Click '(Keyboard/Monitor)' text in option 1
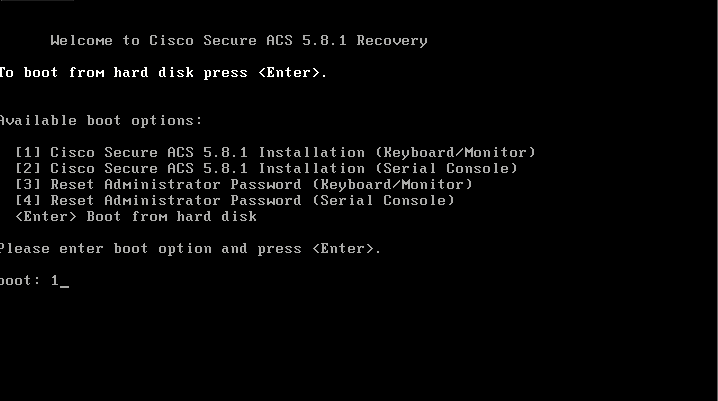The width and height of the screenshot is (718, 401). [x=456, y=152]
